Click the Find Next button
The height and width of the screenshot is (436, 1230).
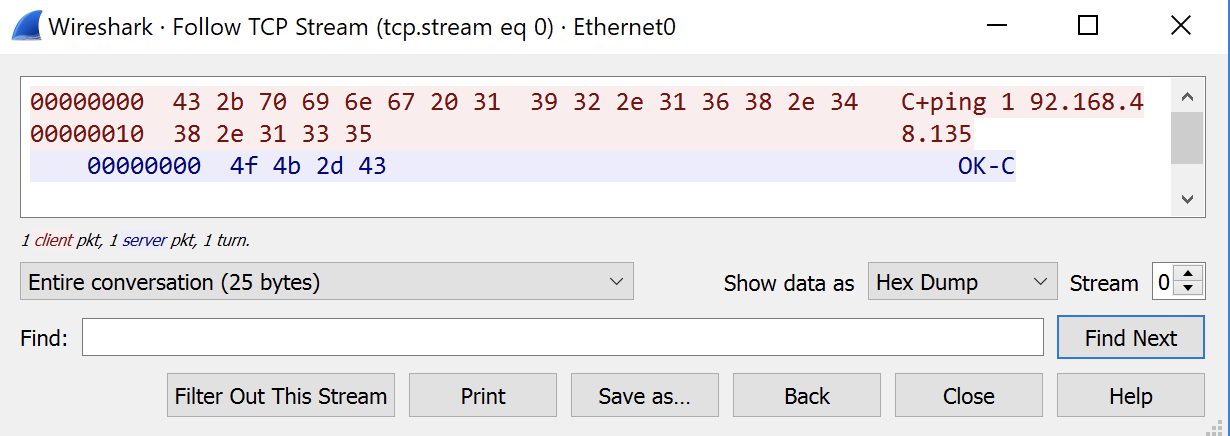[x=1131, y=338]
